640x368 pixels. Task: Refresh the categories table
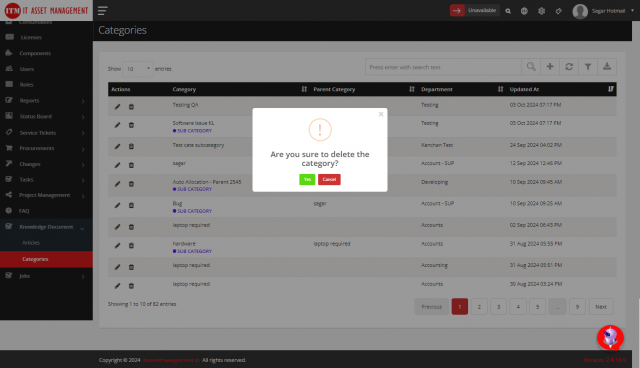pyautogui.click(x=569, y=67)
